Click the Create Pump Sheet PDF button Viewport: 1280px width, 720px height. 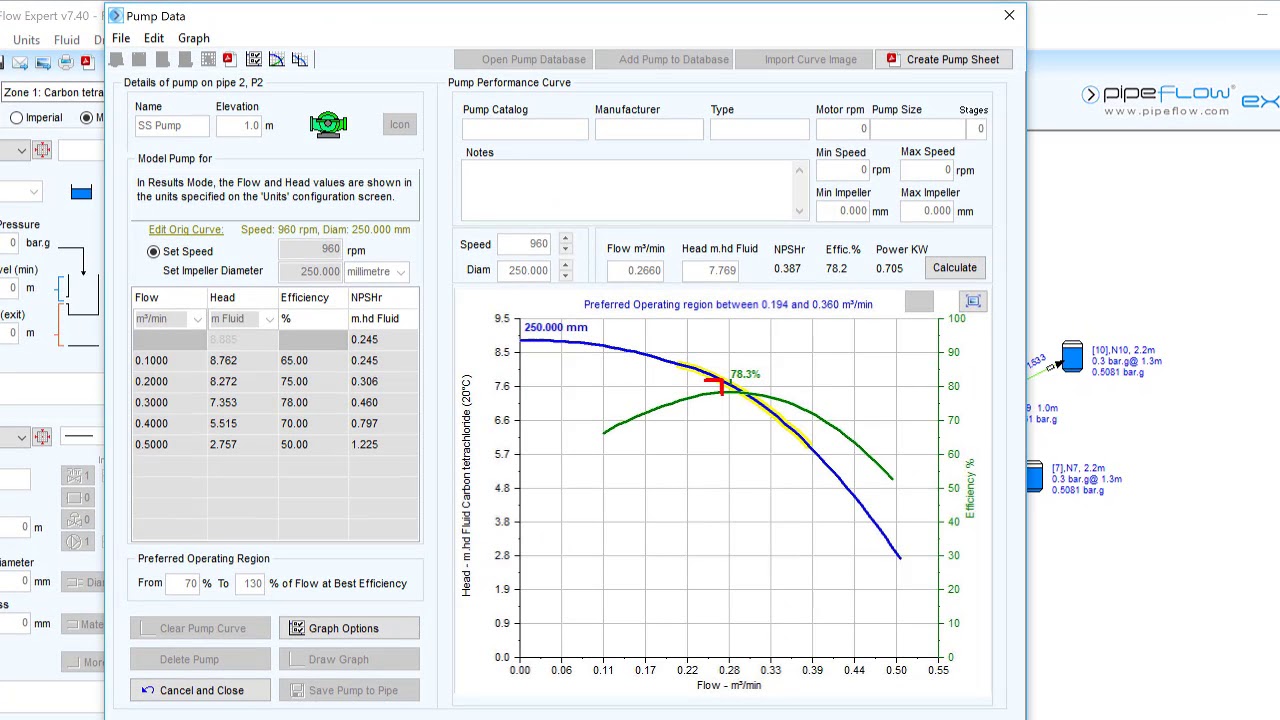point(942,59)
